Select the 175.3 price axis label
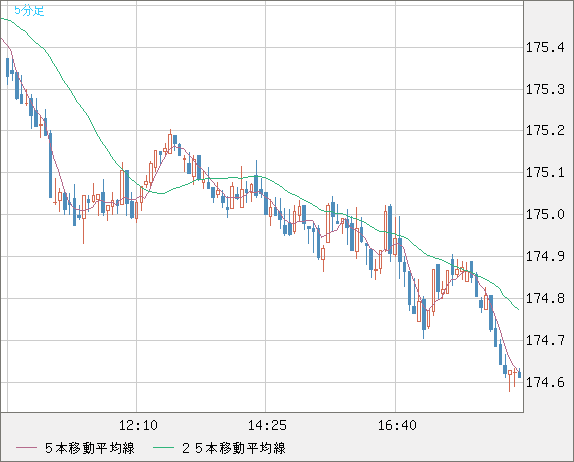This screenshot has height=462, width=574. coord(545,89)
